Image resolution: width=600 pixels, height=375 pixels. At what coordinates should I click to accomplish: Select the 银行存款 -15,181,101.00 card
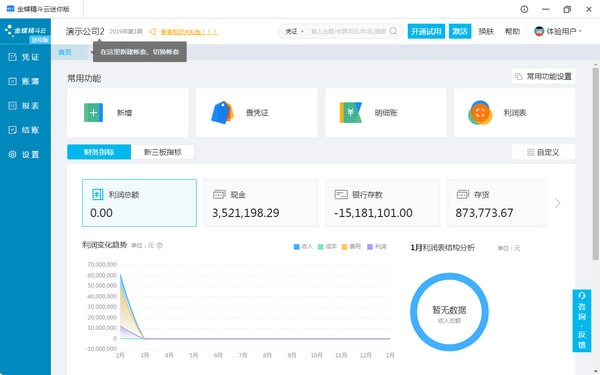(x=383, y=203)
